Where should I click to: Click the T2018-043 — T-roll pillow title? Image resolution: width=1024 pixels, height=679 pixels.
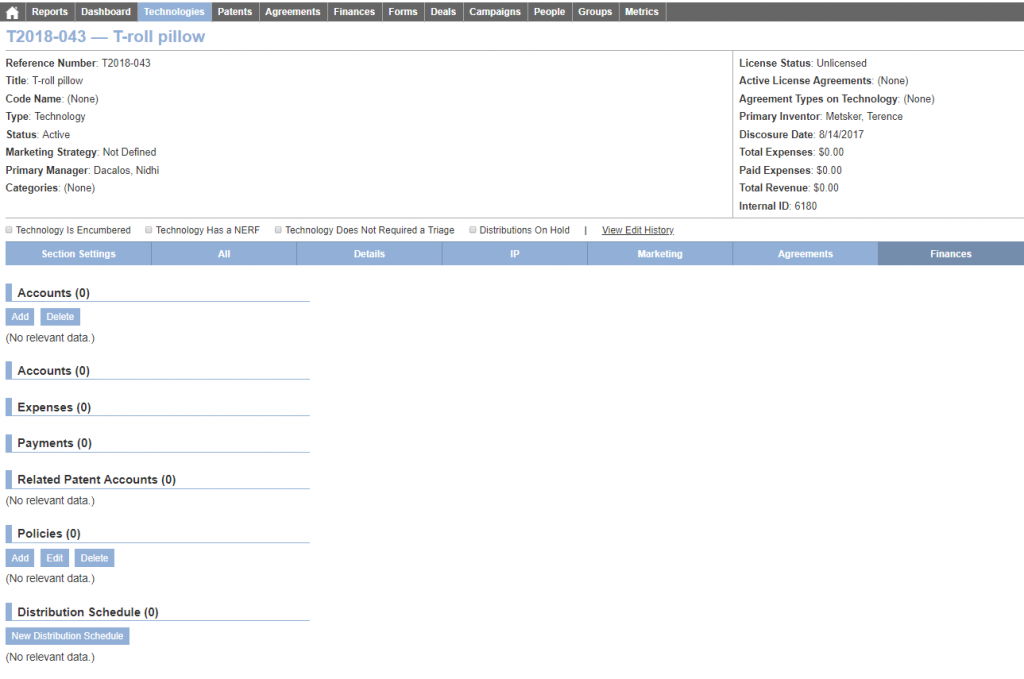[105, 37]
